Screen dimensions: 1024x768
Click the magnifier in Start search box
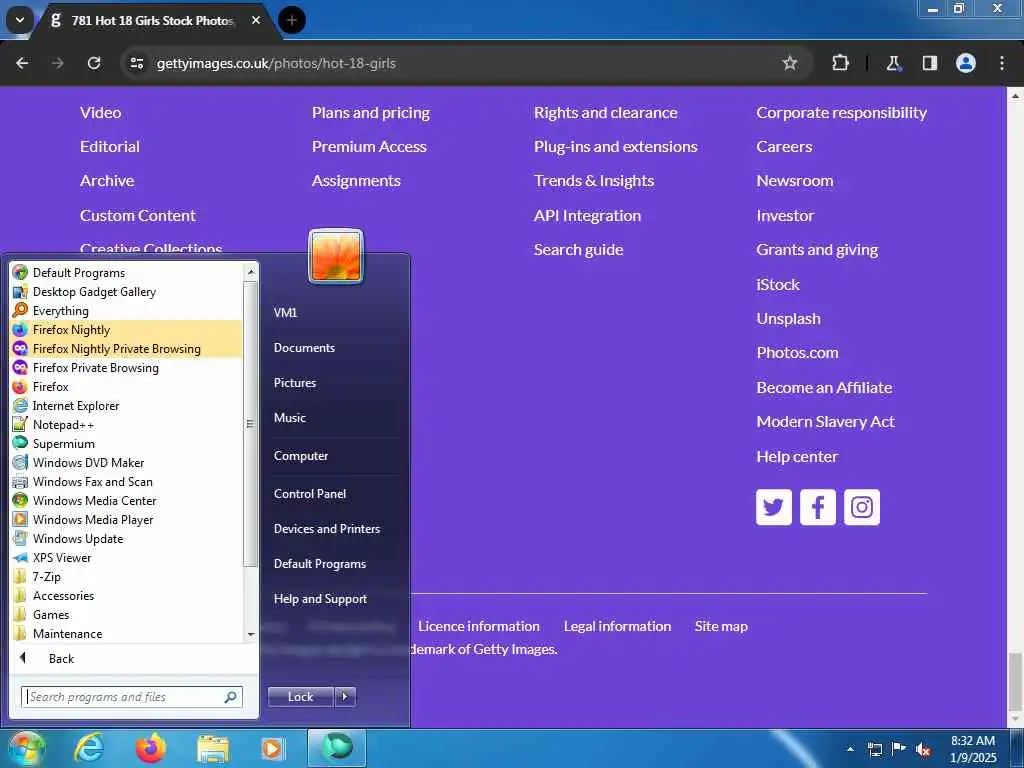click(231, 697)
